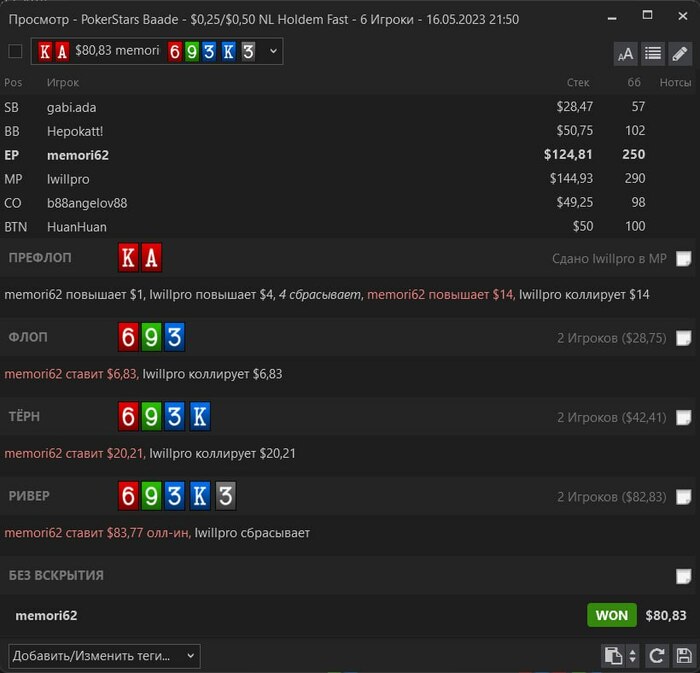The image size is (700, 673).
Task: Click the Ace card in ПРЕФЛОП
Action: click(152, 258)
